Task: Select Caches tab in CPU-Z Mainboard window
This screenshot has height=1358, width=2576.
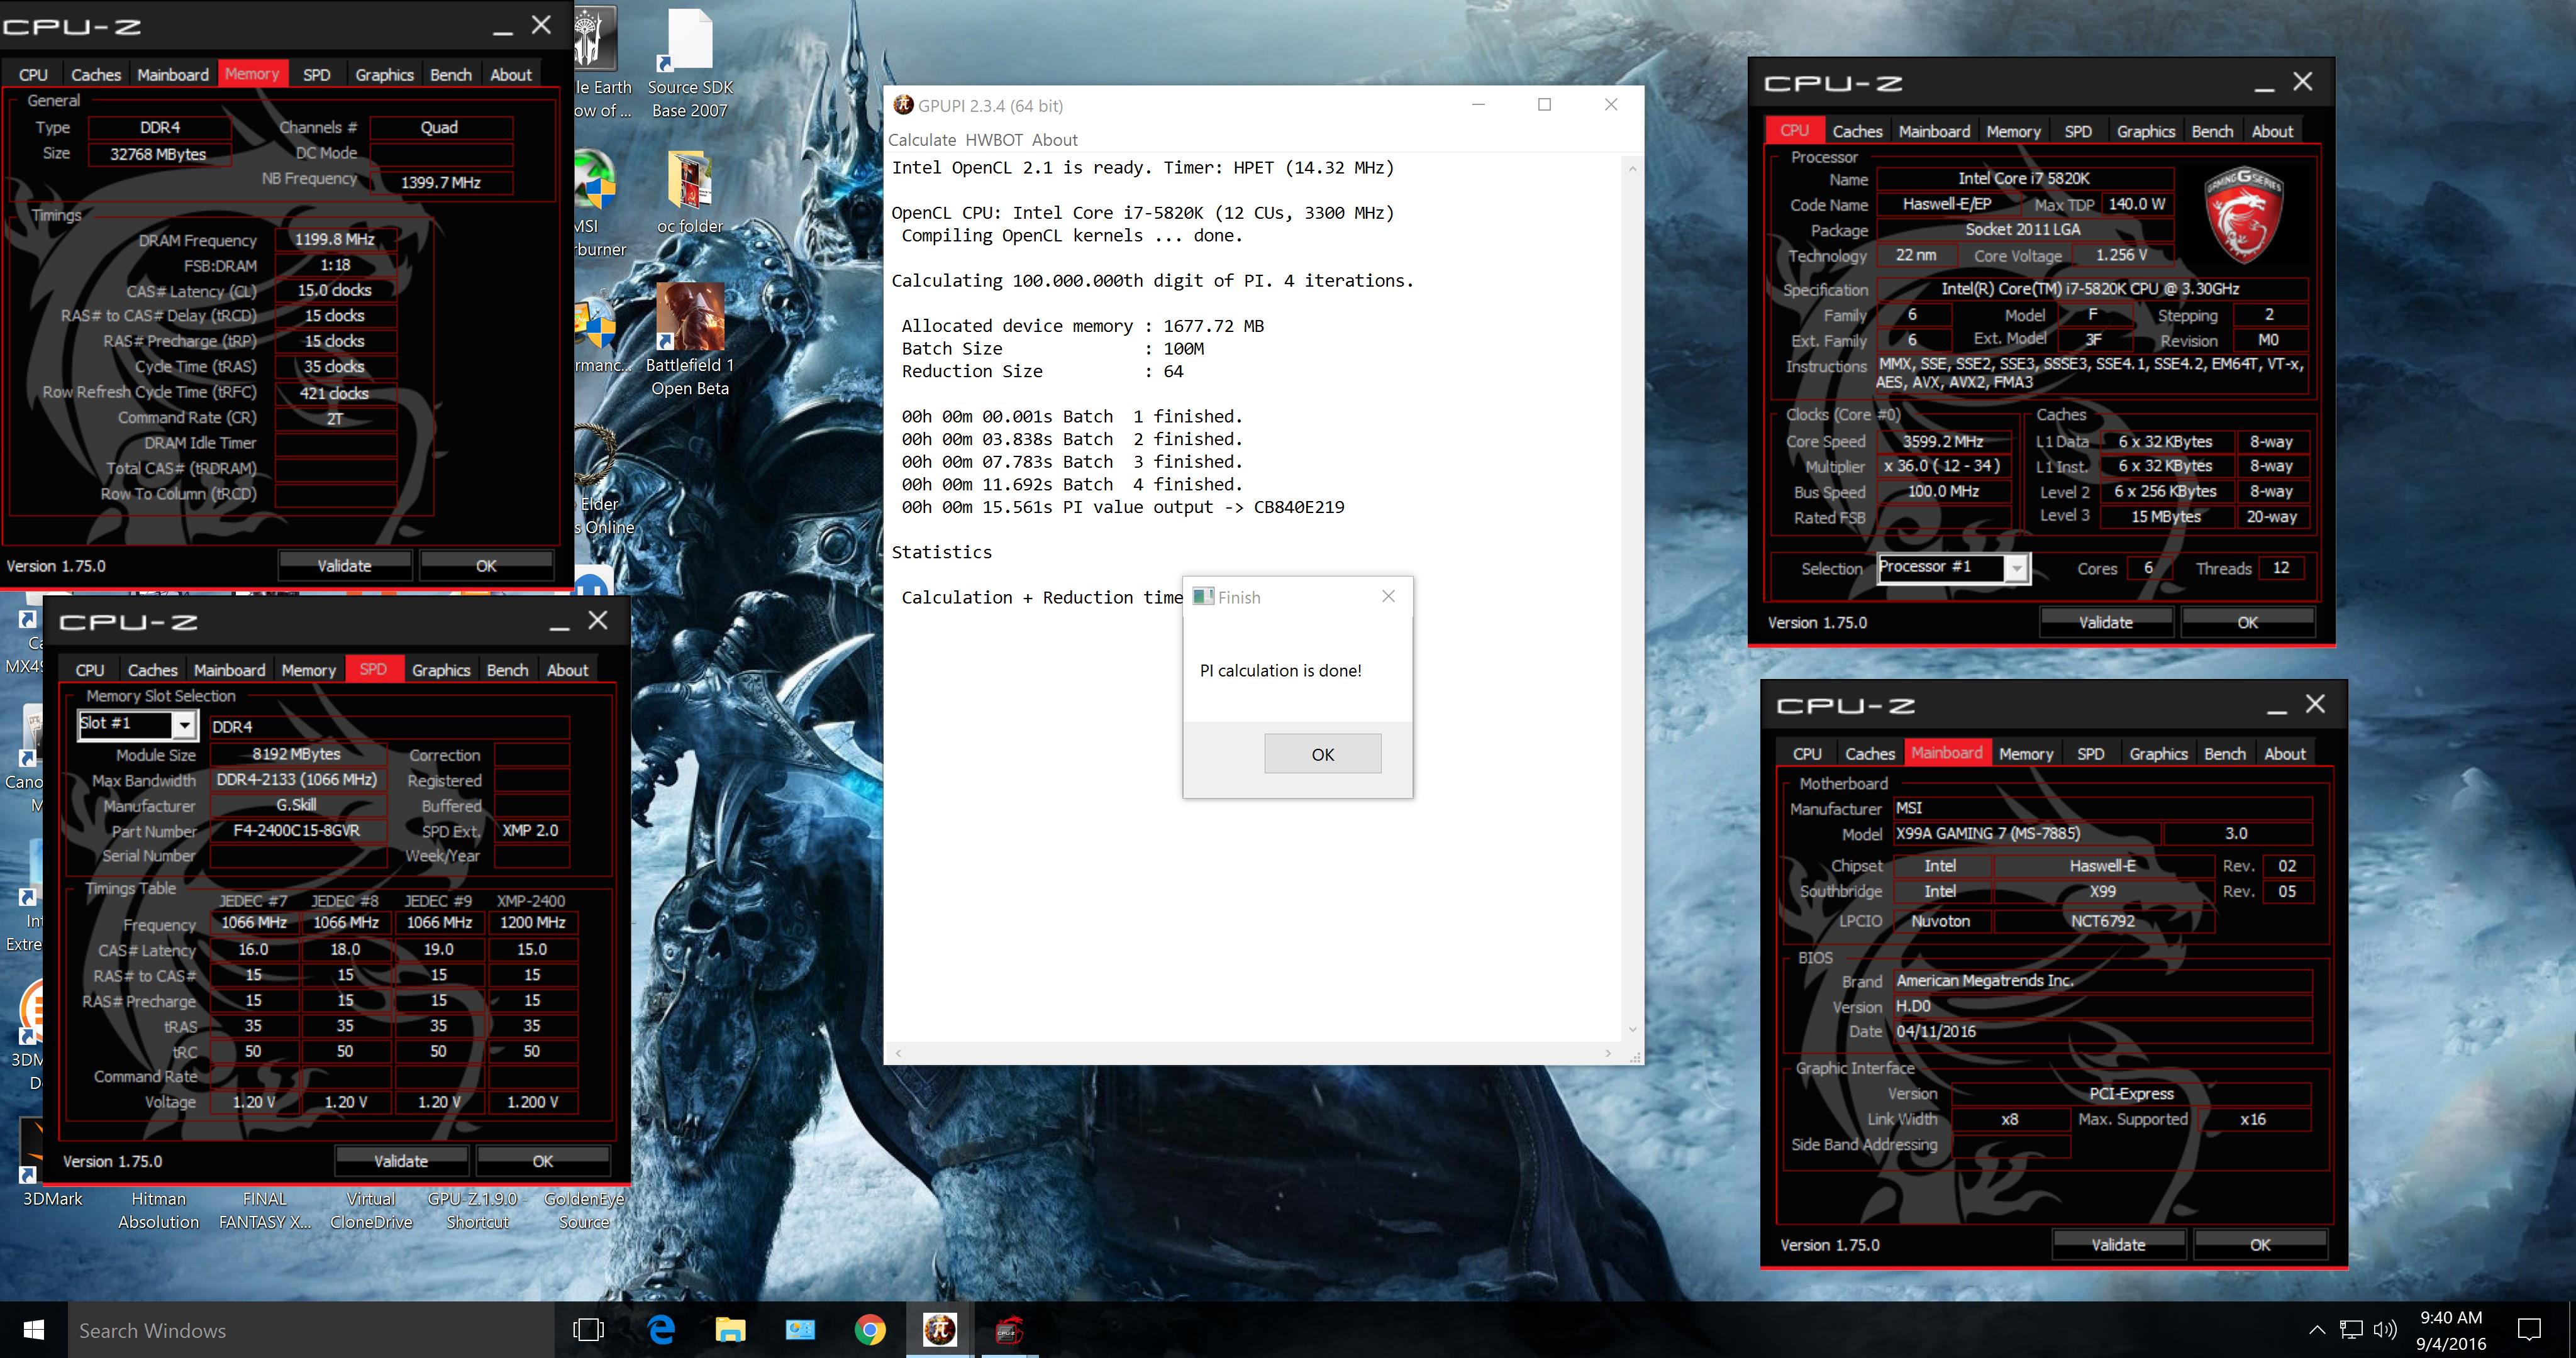Action: (x=1869, y=754)
